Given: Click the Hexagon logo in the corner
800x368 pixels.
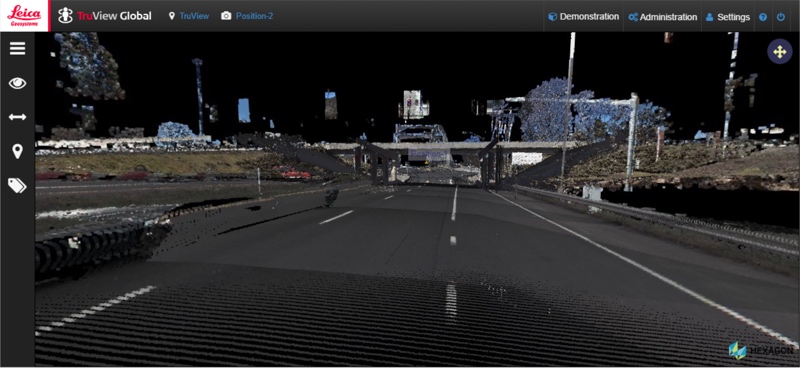Looking at the screenshot, I should pos(761,350).
